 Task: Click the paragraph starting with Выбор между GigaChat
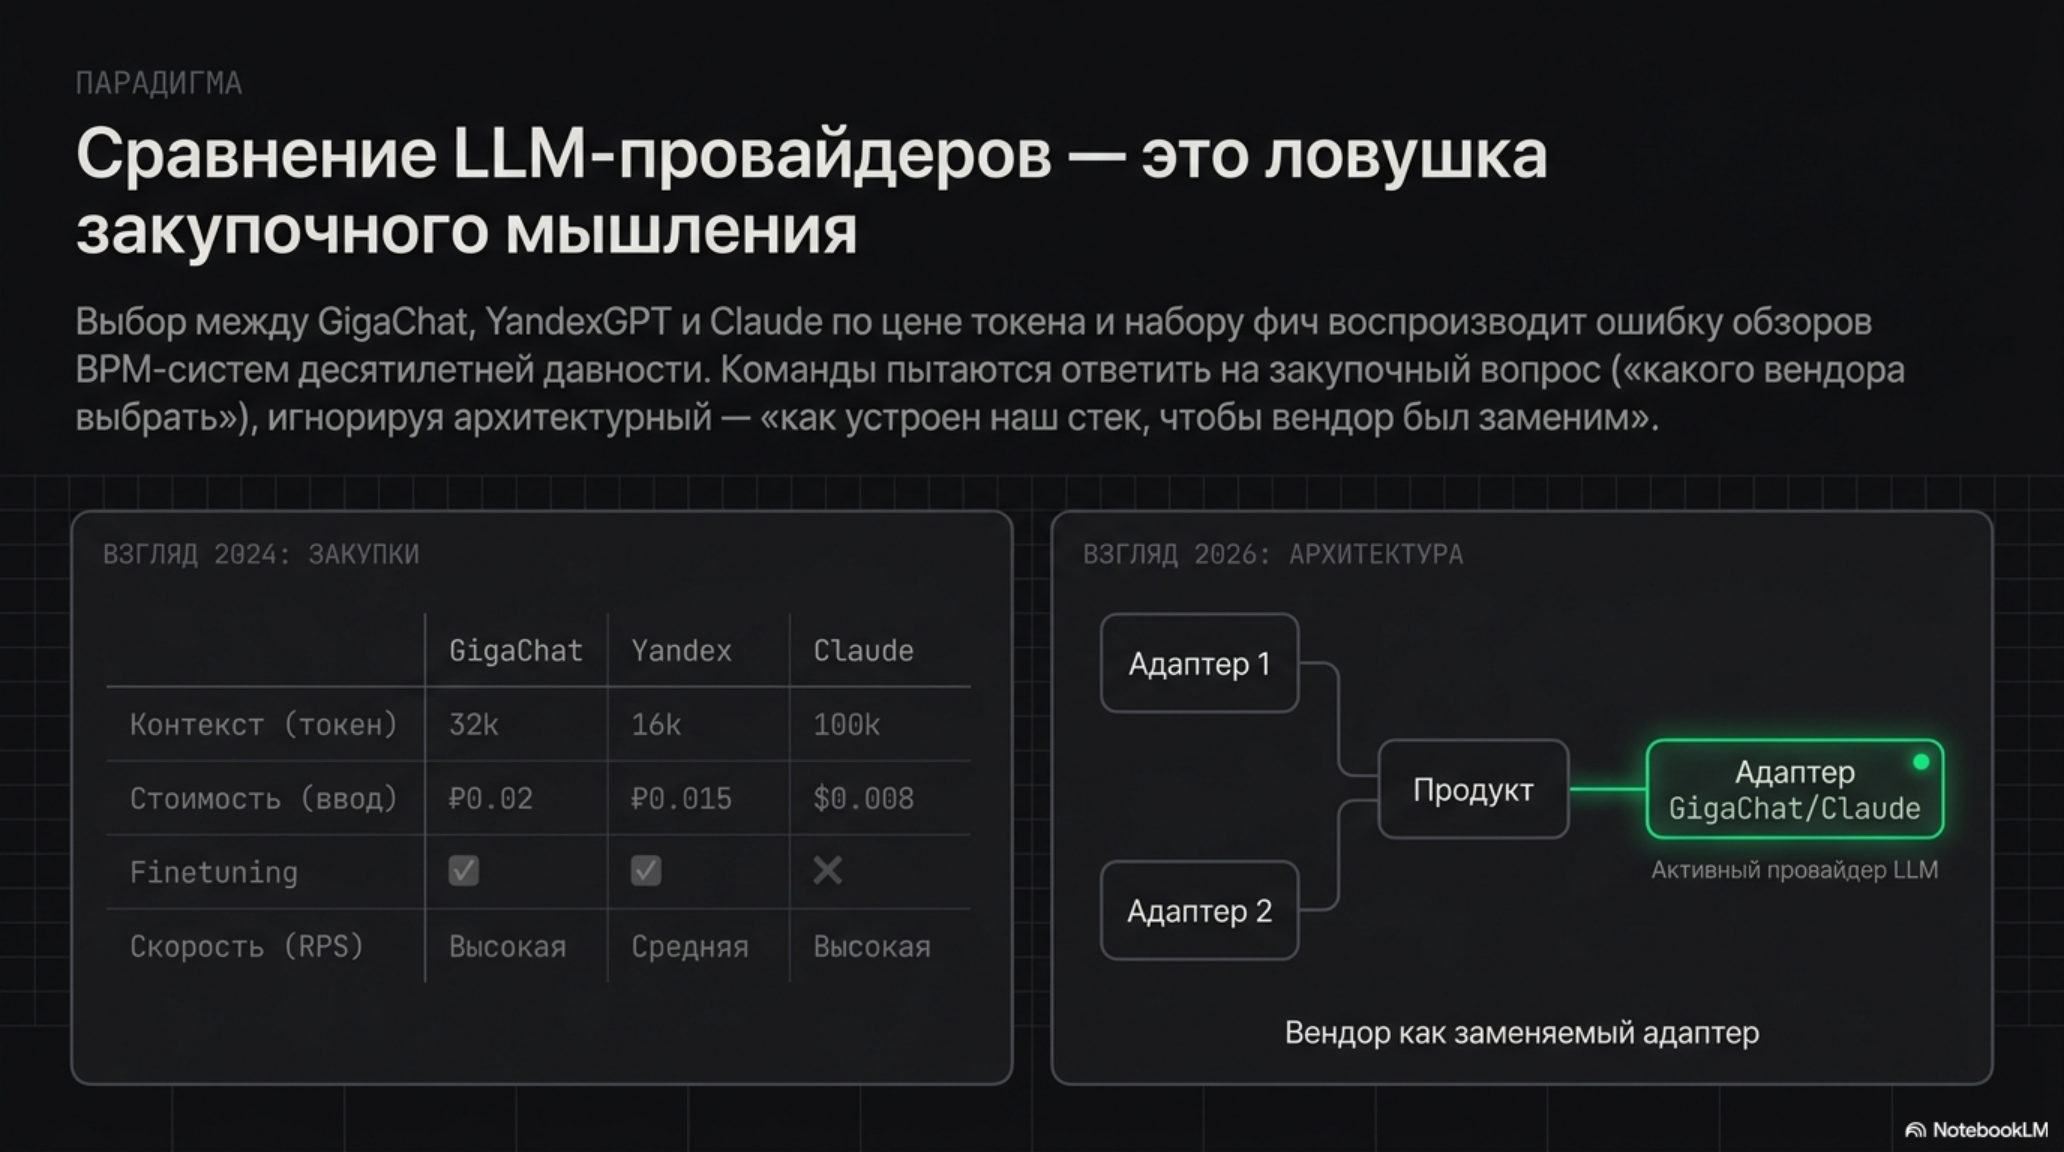990,369
